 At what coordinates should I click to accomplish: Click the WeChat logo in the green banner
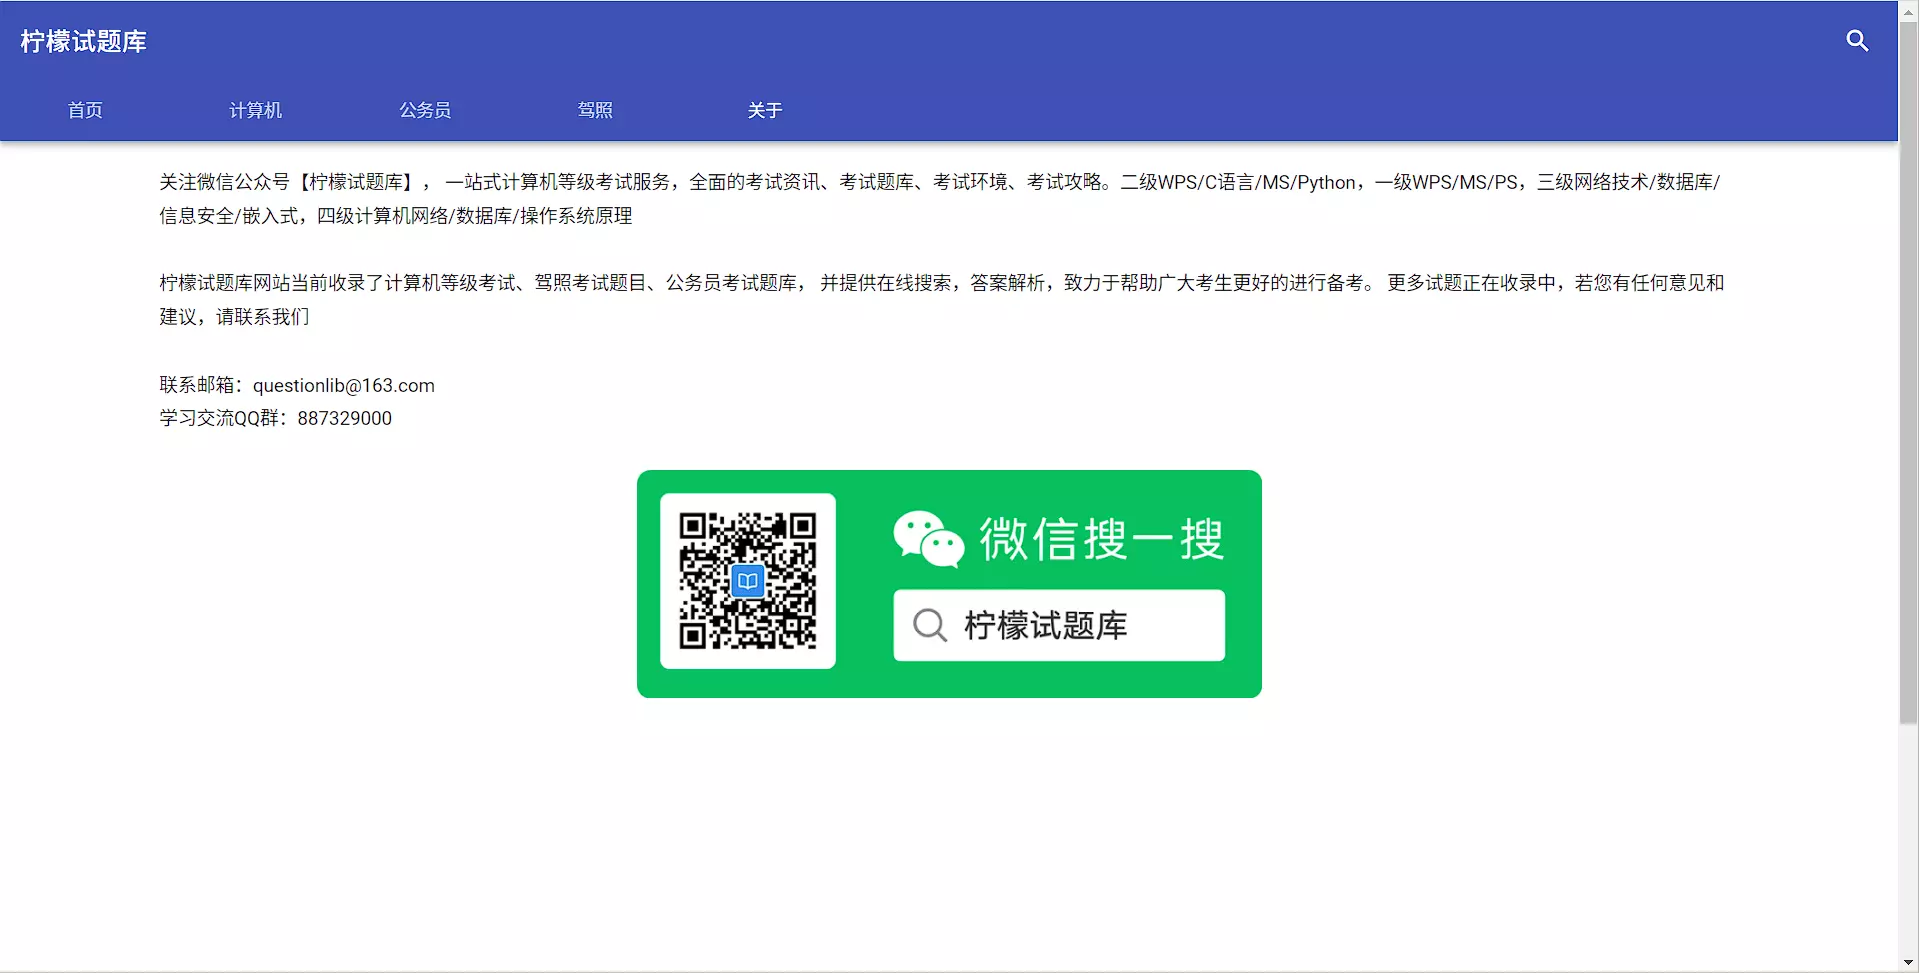tap(928, 539)
